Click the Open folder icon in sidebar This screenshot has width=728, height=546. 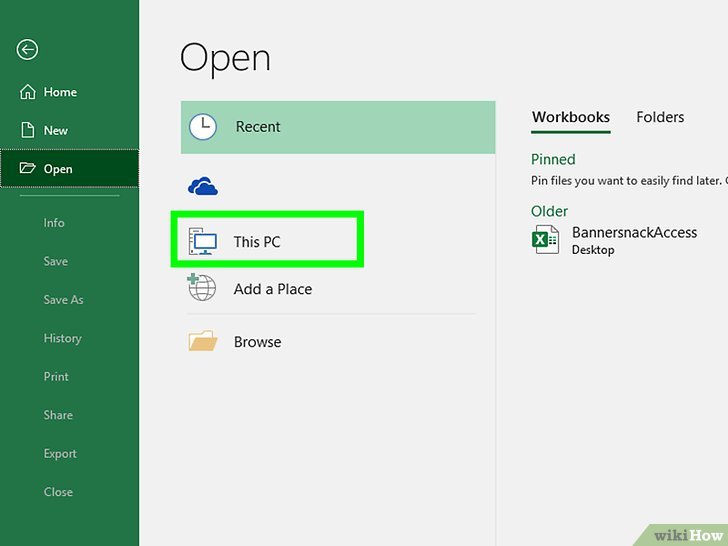click(27, 169)
